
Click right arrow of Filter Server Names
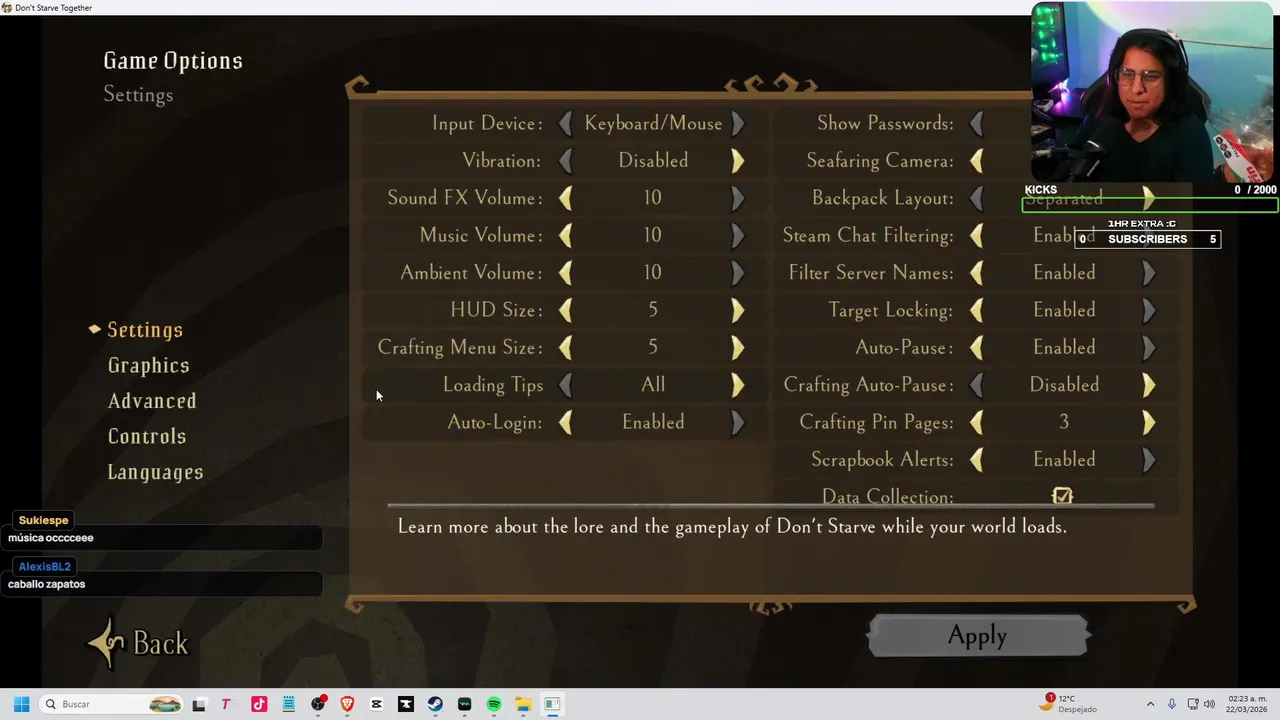[x=1148, y=273]
